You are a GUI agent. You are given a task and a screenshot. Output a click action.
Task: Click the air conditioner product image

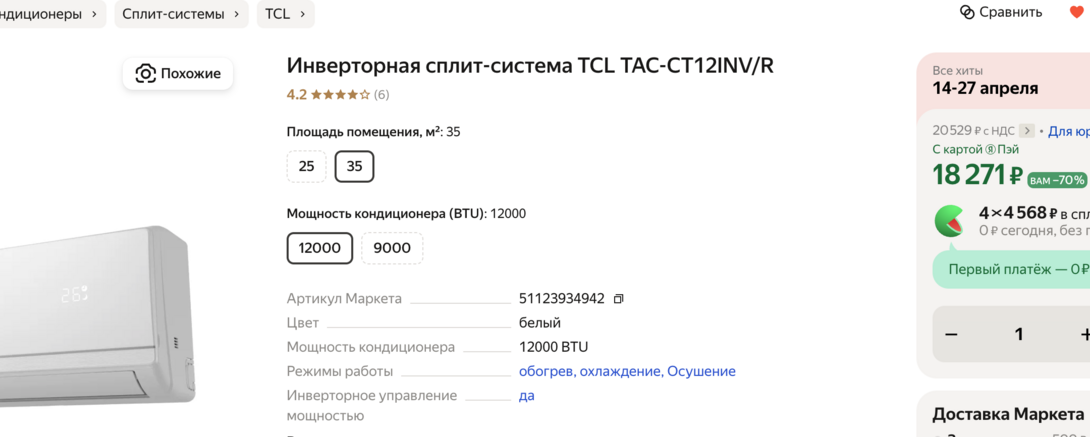pos(95,310)
